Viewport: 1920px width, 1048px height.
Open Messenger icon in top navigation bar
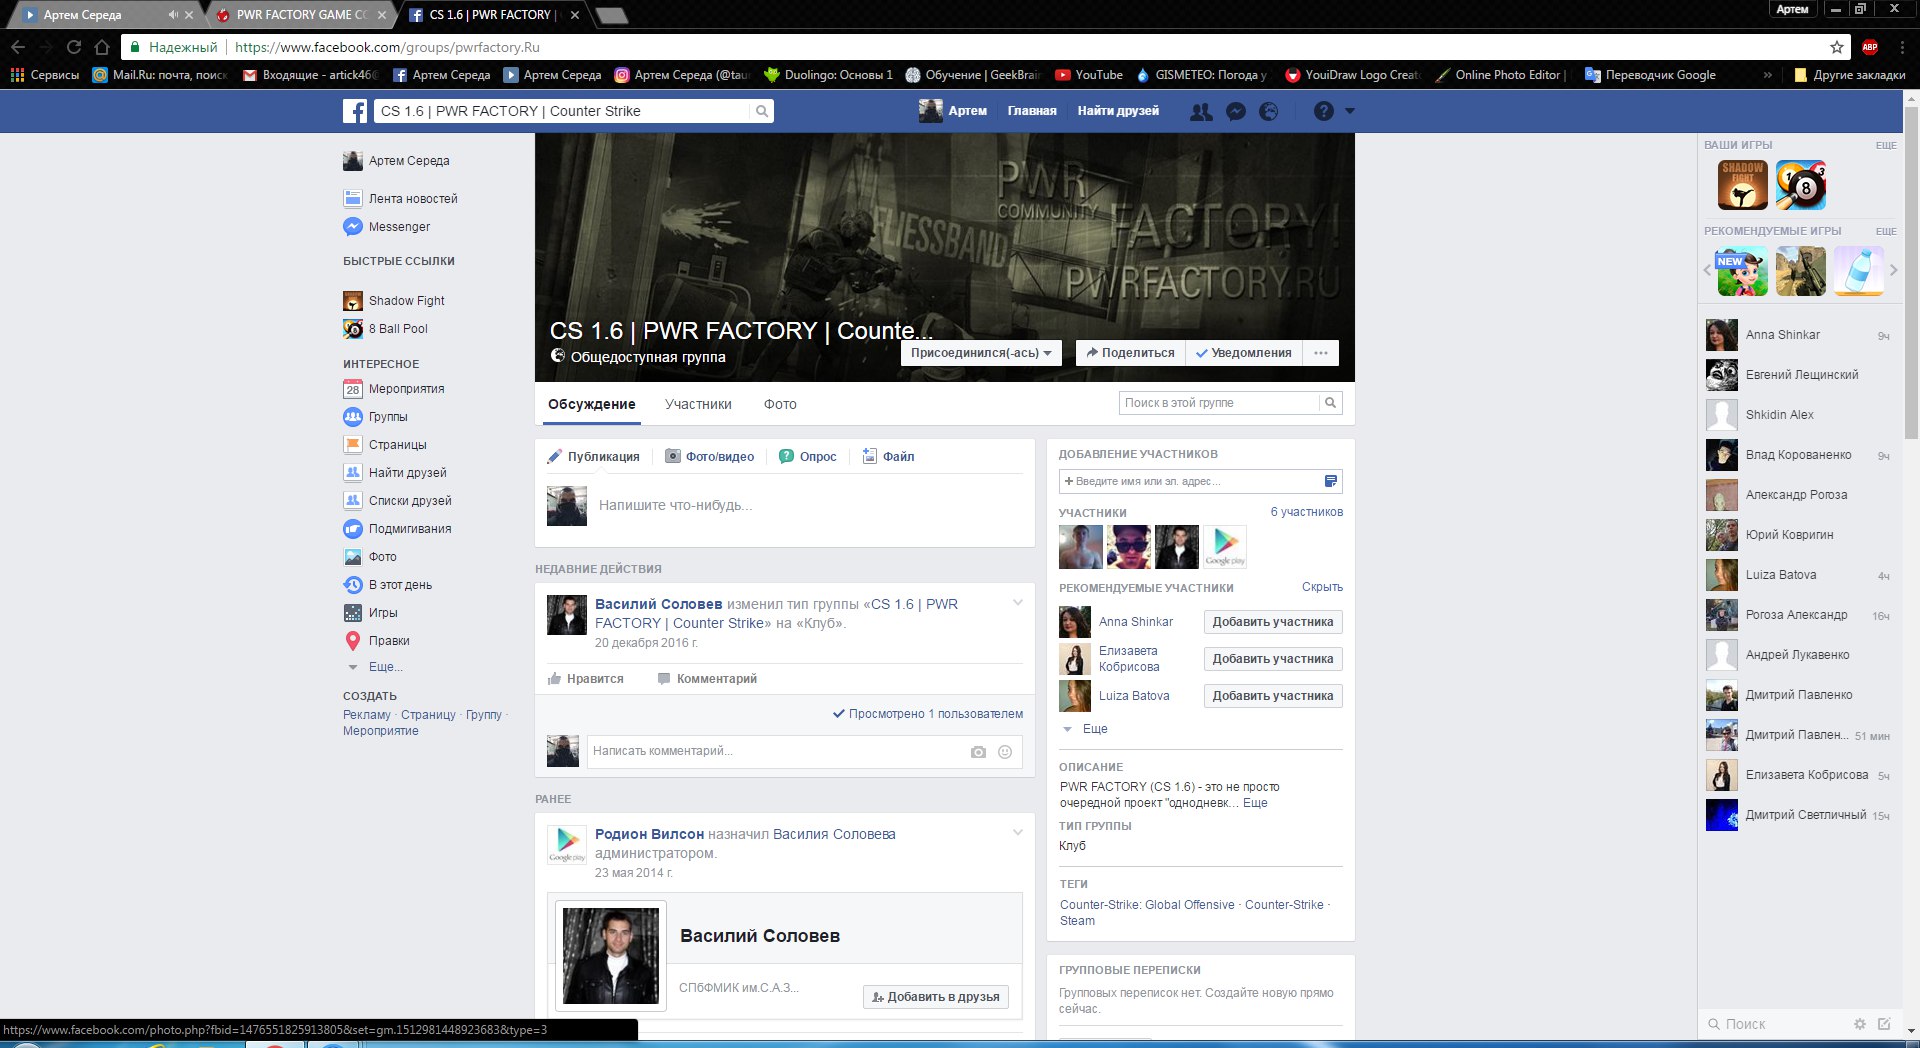pyautogui.click(x=1236, y=112)
